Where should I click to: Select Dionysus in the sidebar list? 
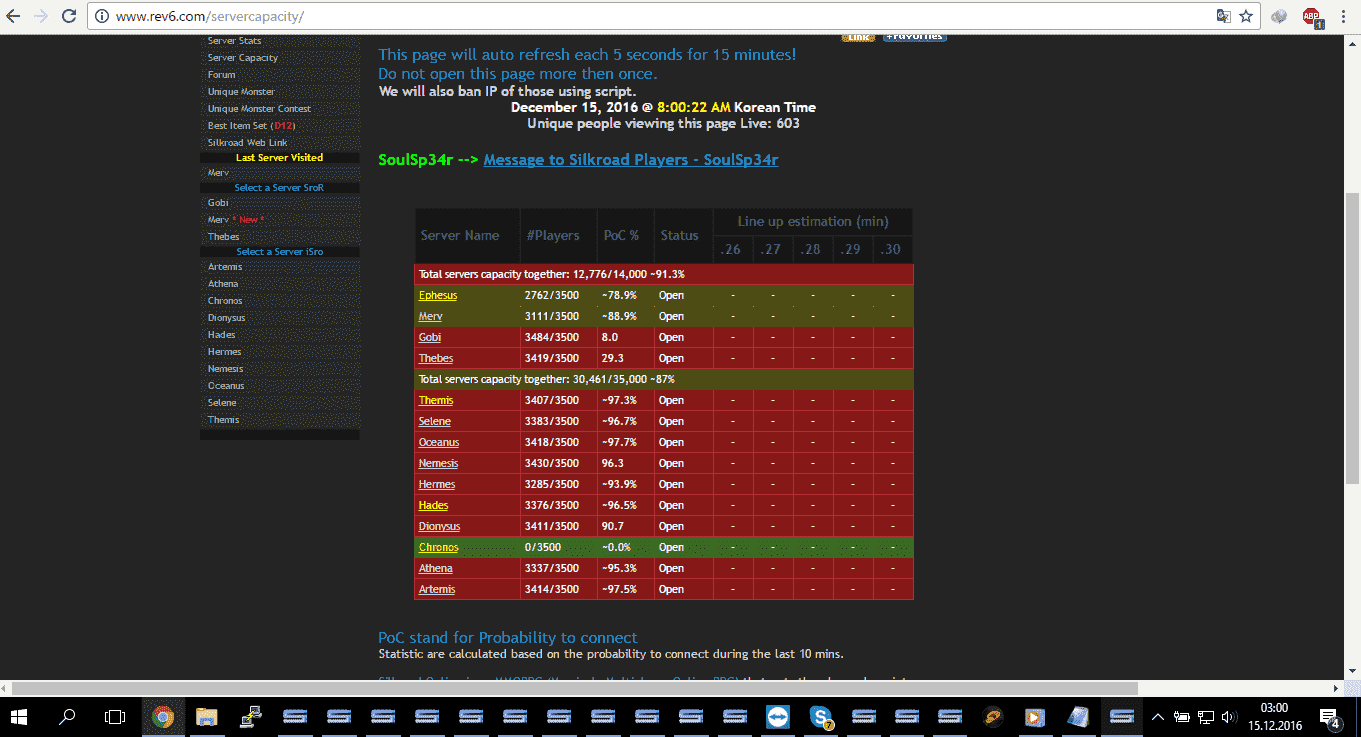point(226,318)
